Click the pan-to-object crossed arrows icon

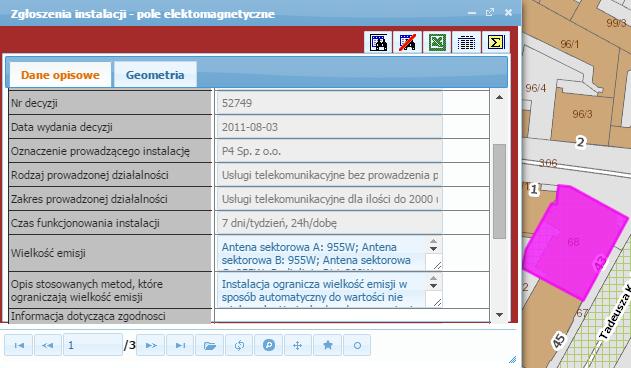(x=298, y=345)
